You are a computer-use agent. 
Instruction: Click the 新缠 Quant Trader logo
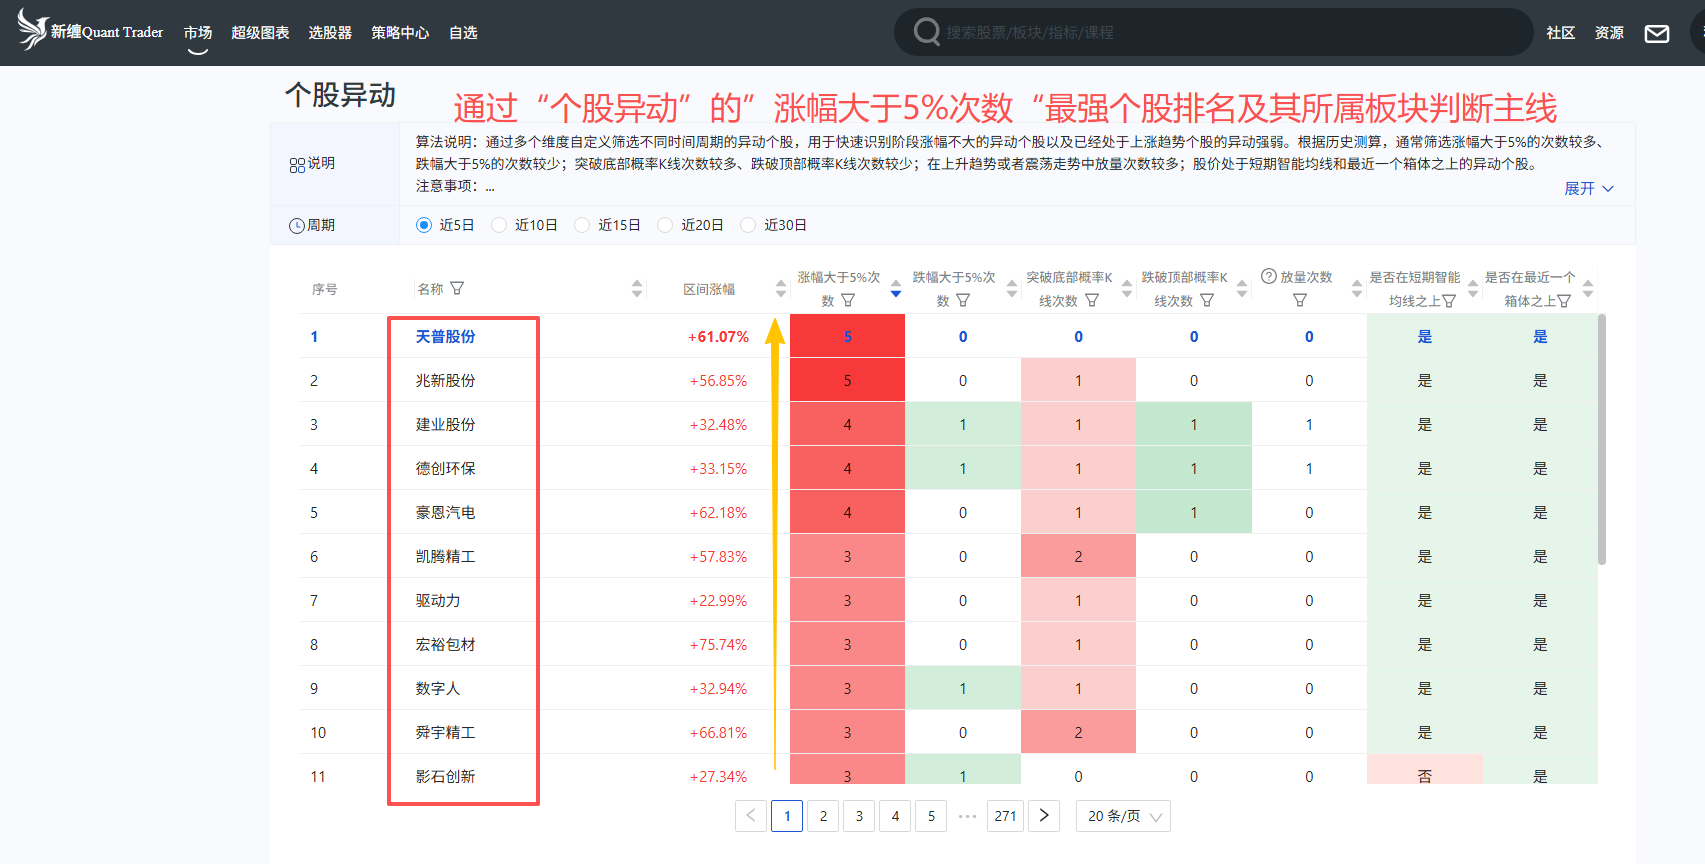90,32
